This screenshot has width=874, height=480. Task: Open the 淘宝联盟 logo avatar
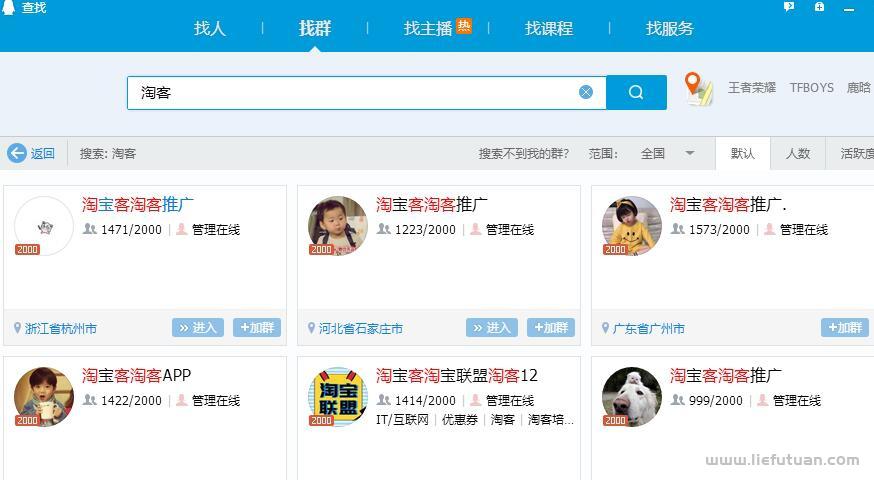pos(338,397)
